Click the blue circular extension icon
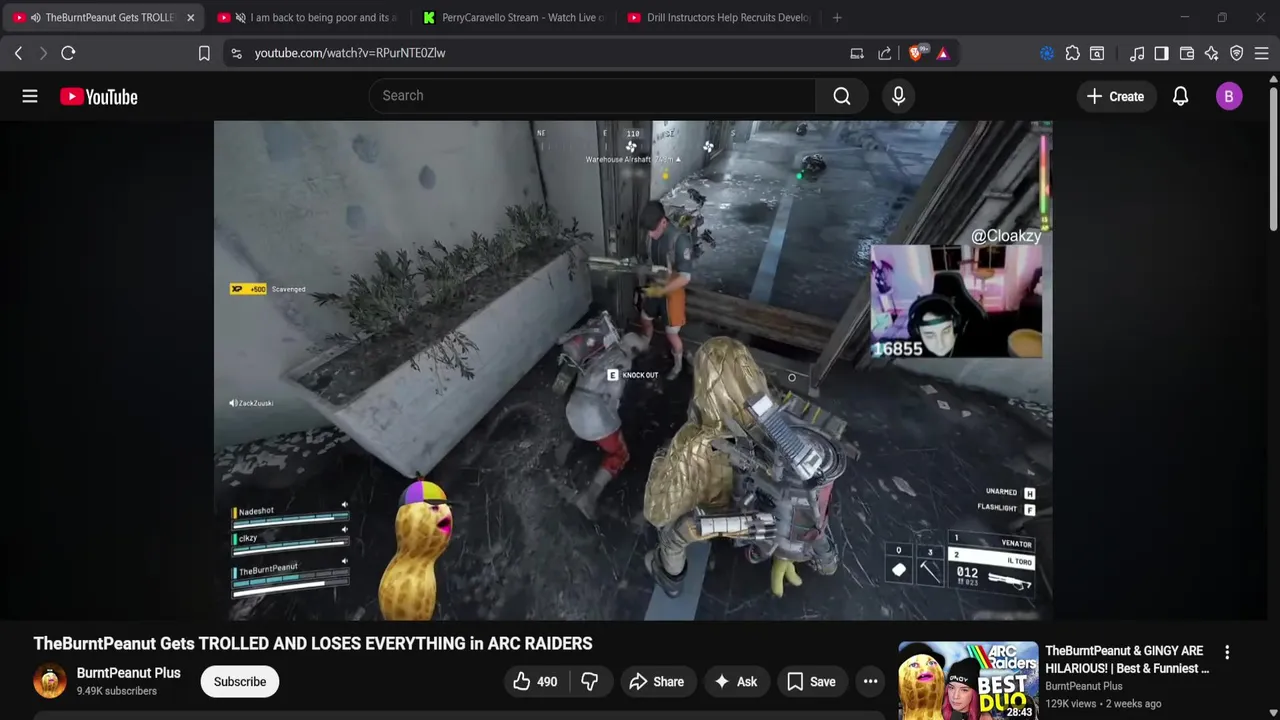Image resolution: width=1280 pixels, height=720 pixels. (1047, 53)
